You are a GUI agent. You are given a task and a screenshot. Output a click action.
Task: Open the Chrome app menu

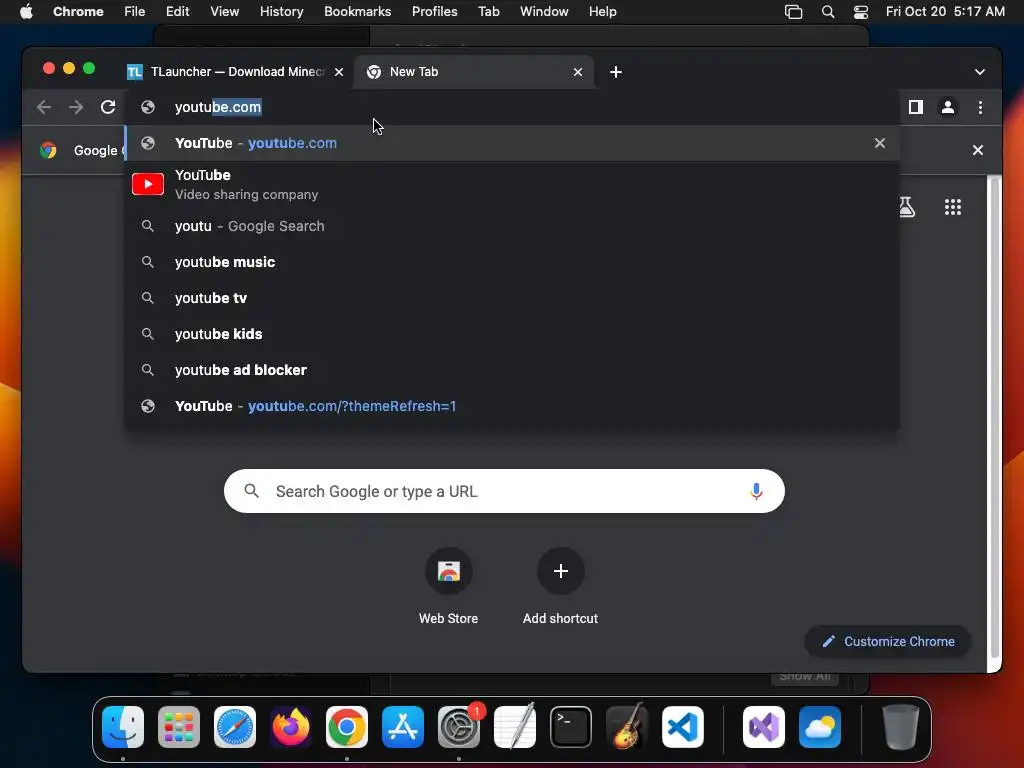point(78,12)
